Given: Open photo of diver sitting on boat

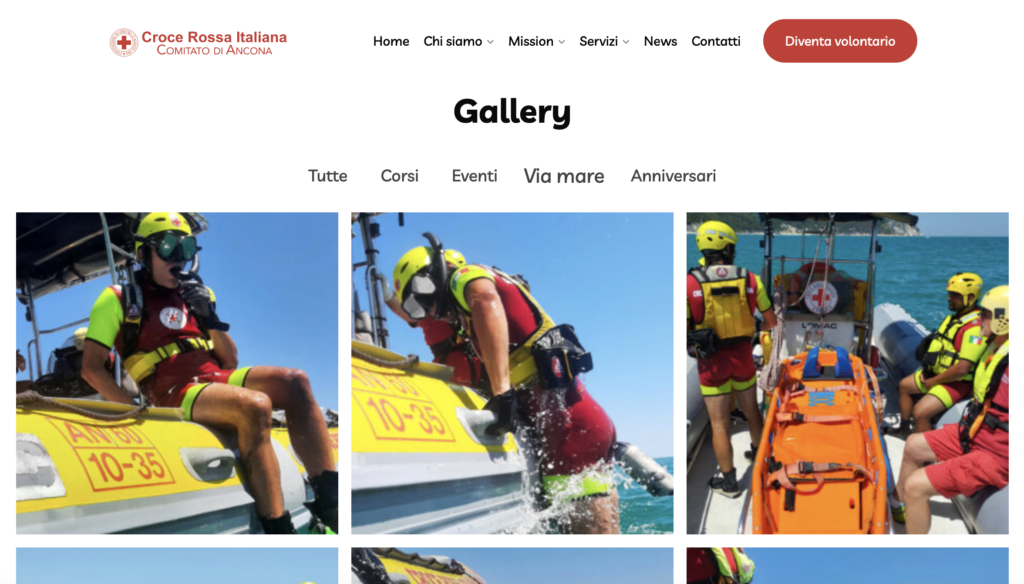Looking at the screenshot, I should pos(177,373).
